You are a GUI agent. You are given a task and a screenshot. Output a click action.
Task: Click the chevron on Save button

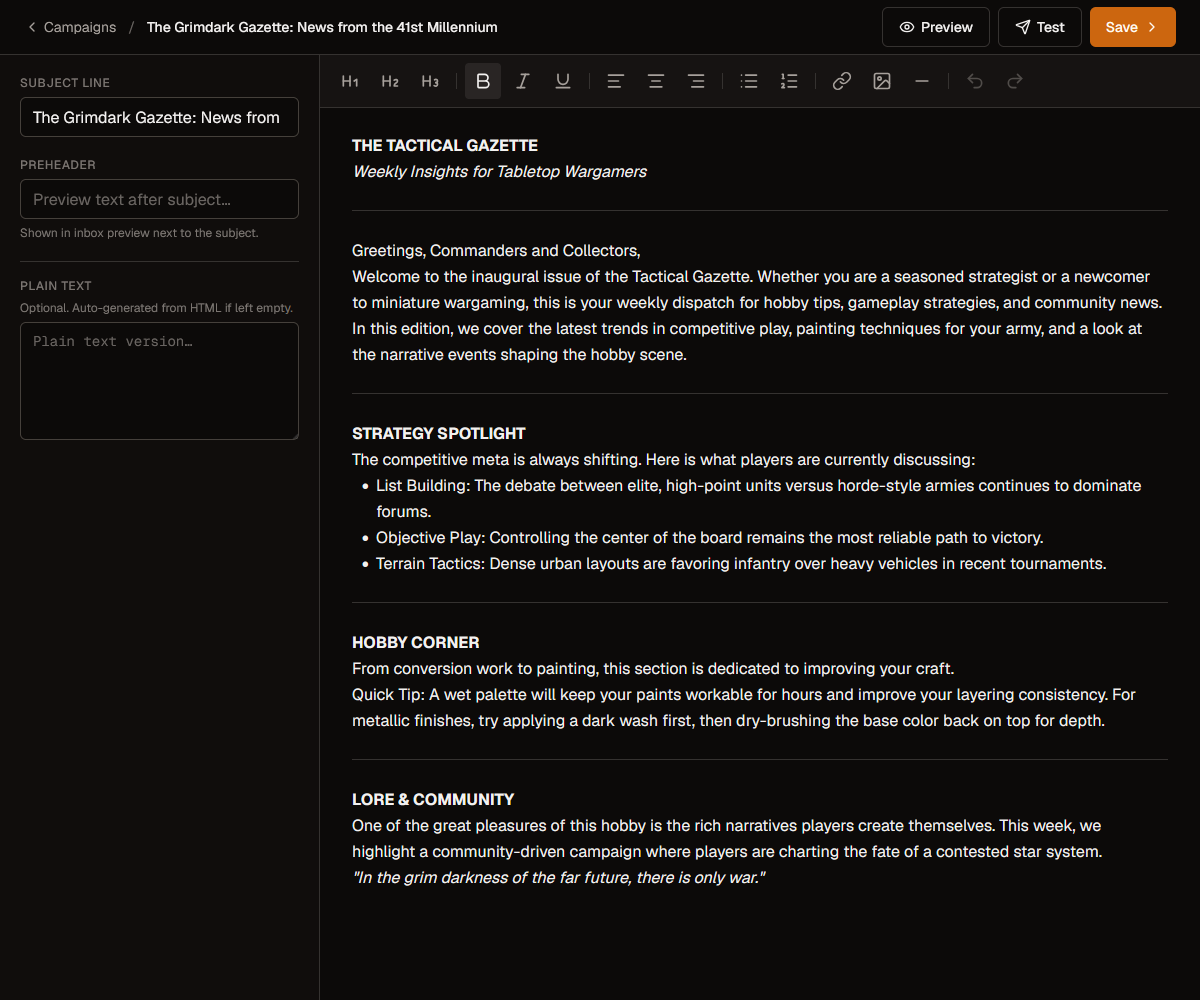(1152, 27)
